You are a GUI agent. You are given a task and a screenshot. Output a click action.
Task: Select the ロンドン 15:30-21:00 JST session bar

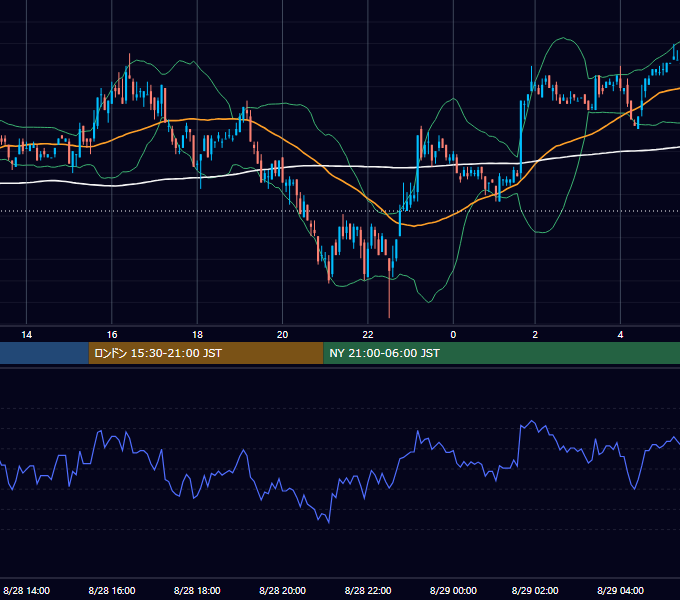tap(206, 353)
